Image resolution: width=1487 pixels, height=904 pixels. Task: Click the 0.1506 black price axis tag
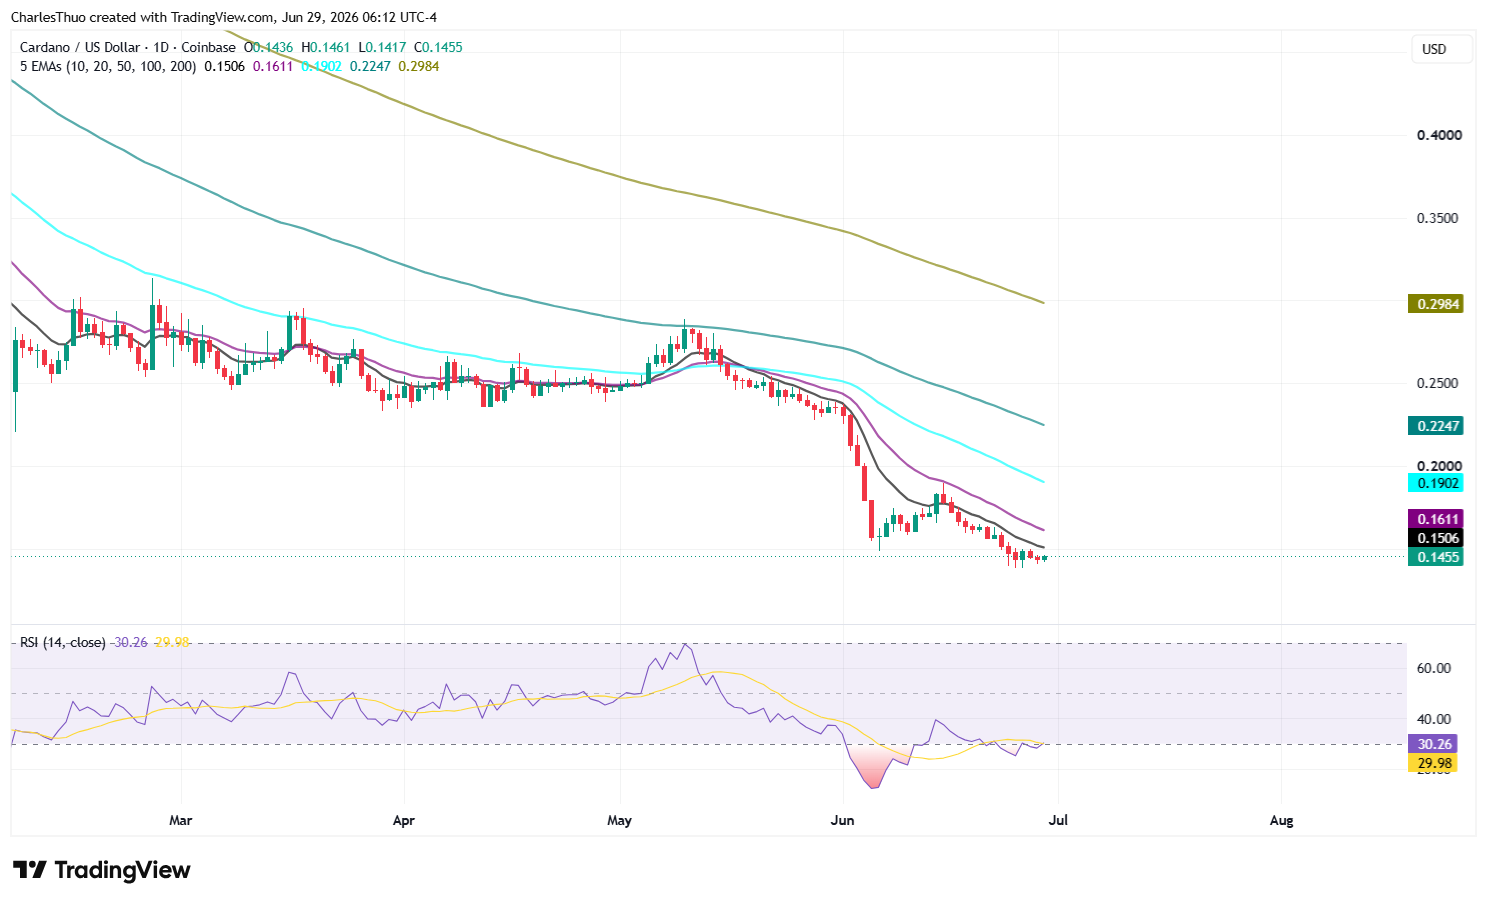tap(1435, 538)
